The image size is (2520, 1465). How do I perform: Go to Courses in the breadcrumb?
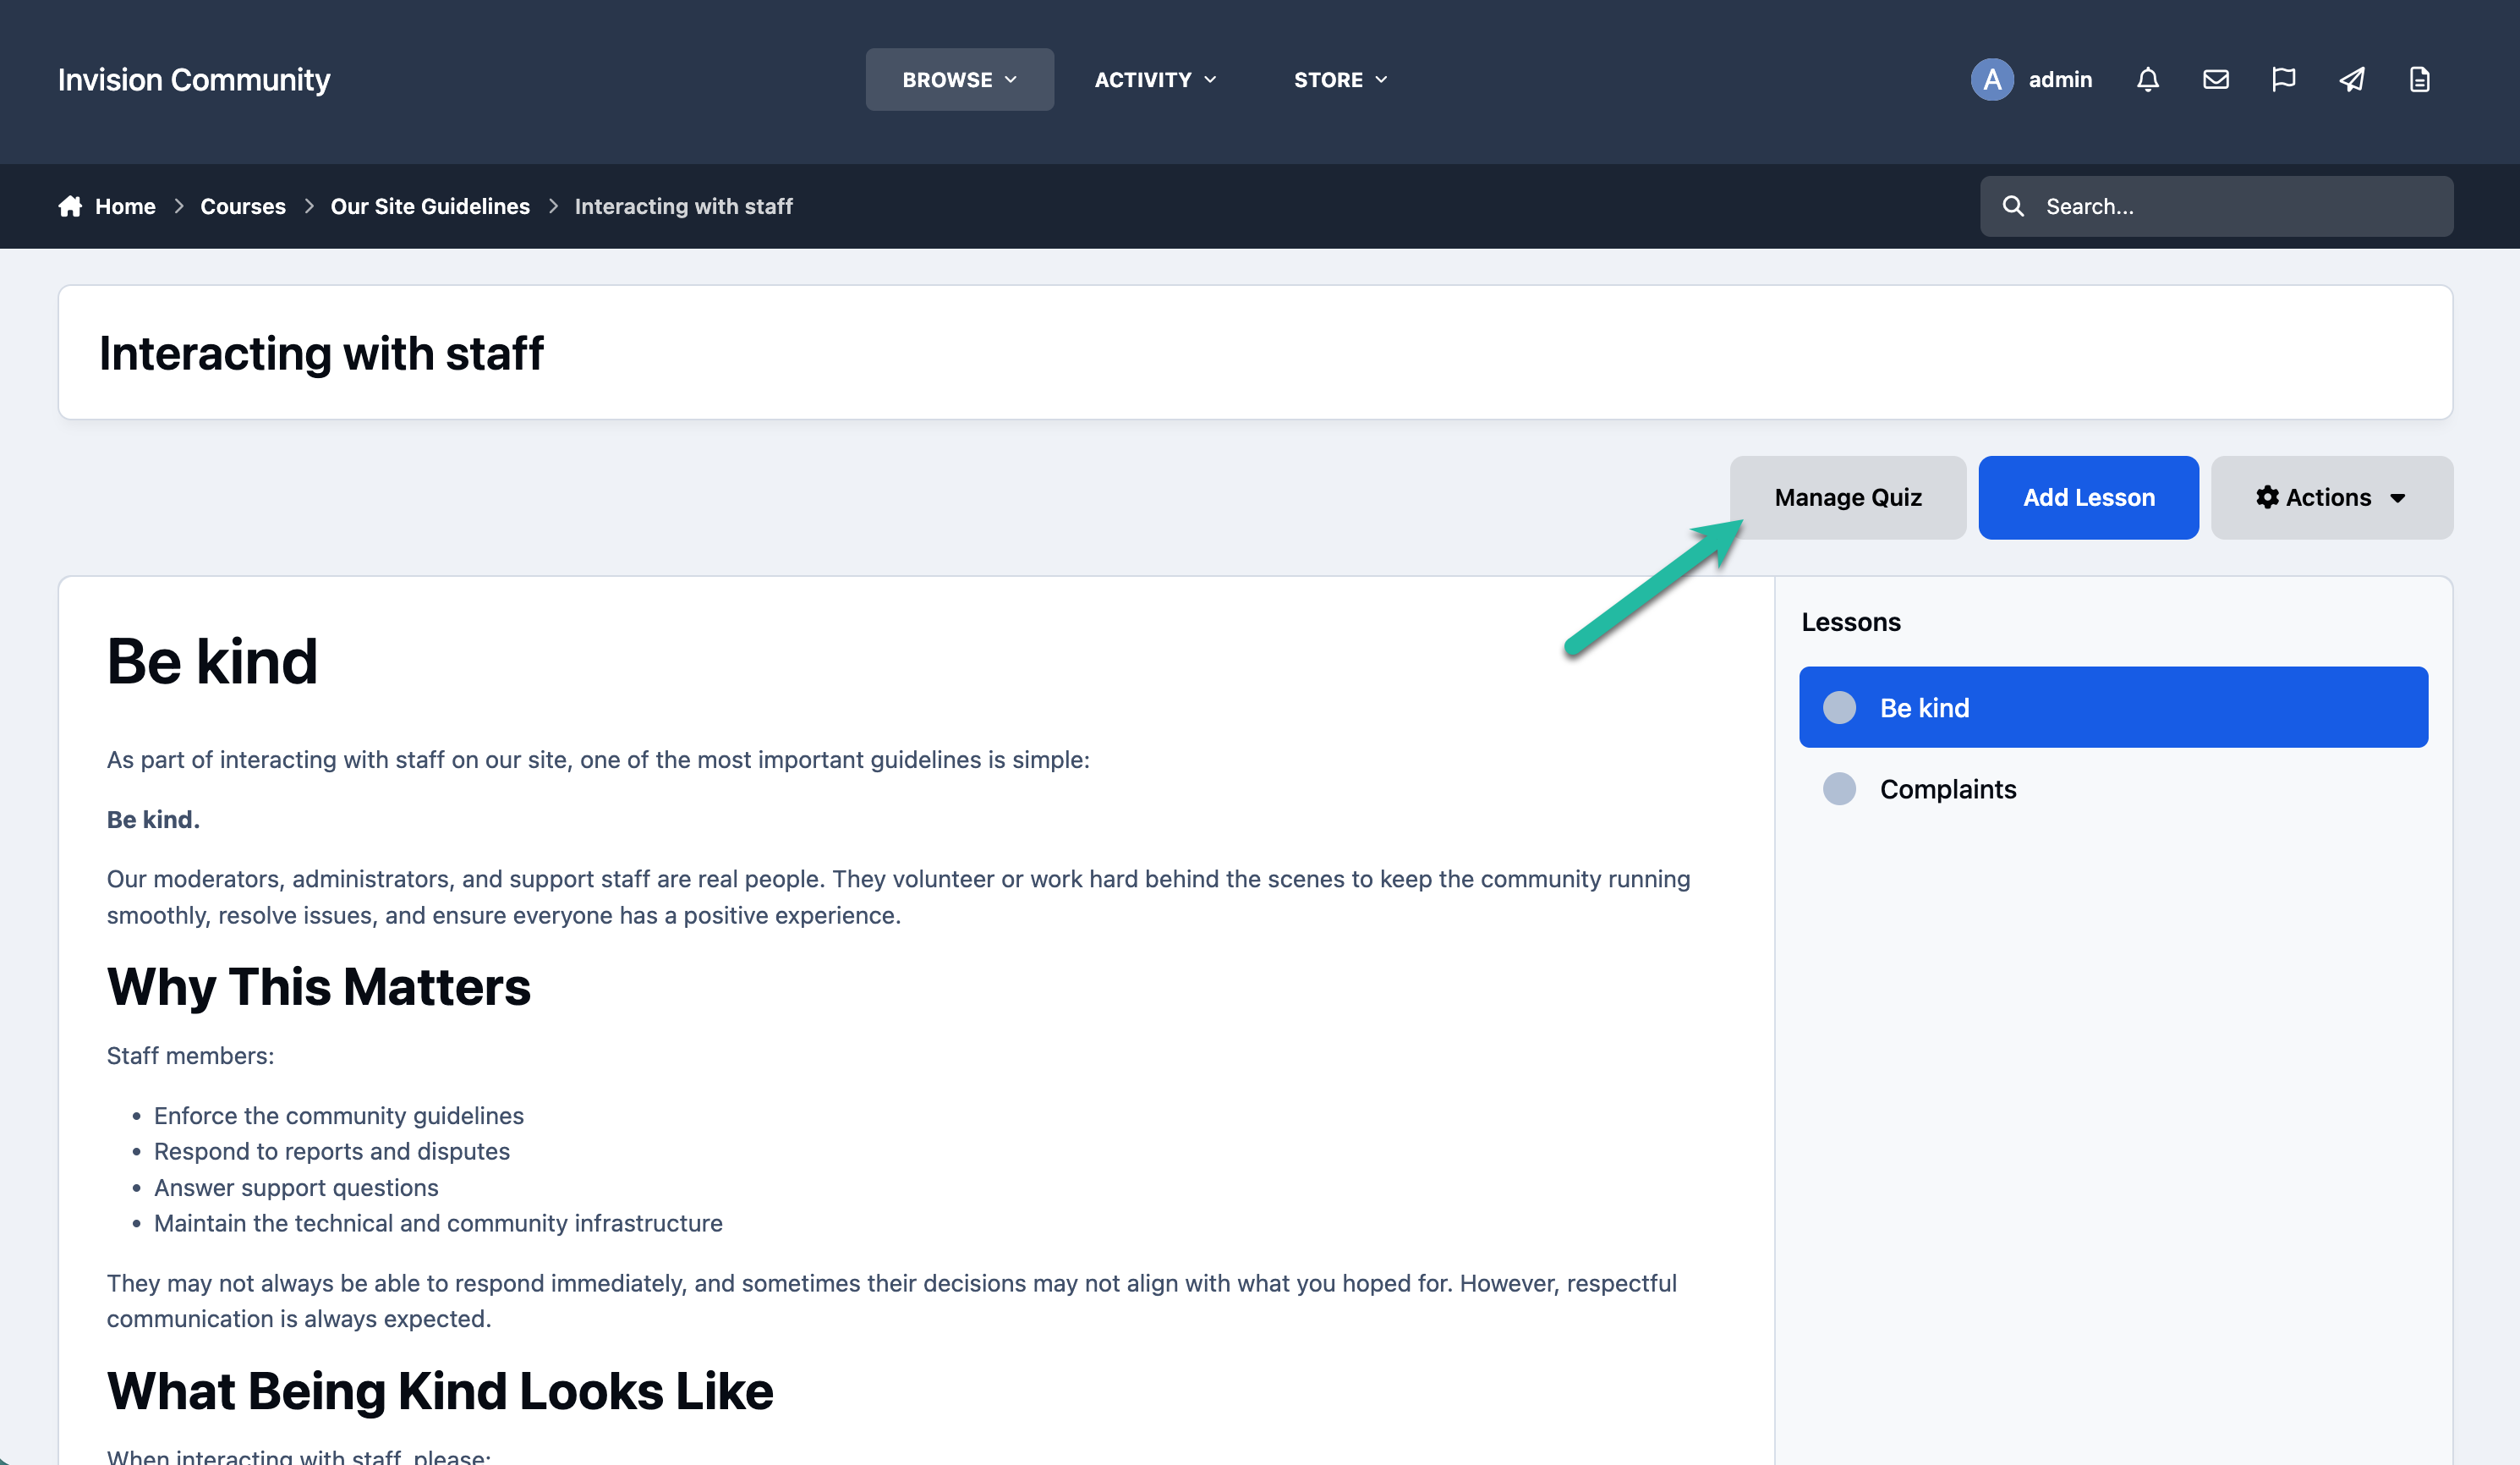243,206
